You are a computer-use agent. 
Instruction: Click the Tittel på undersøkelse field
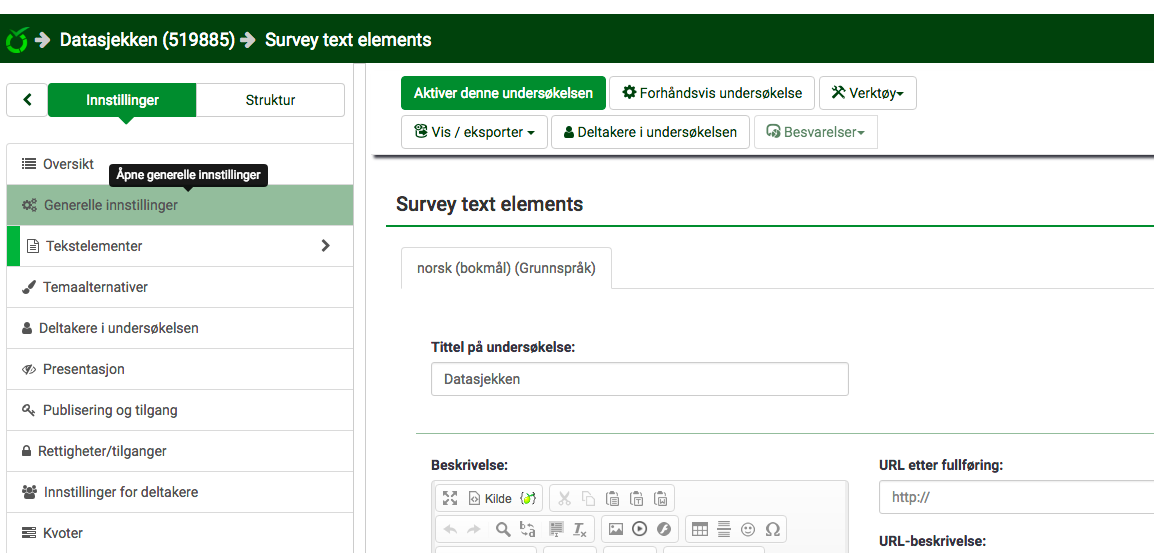639,379
